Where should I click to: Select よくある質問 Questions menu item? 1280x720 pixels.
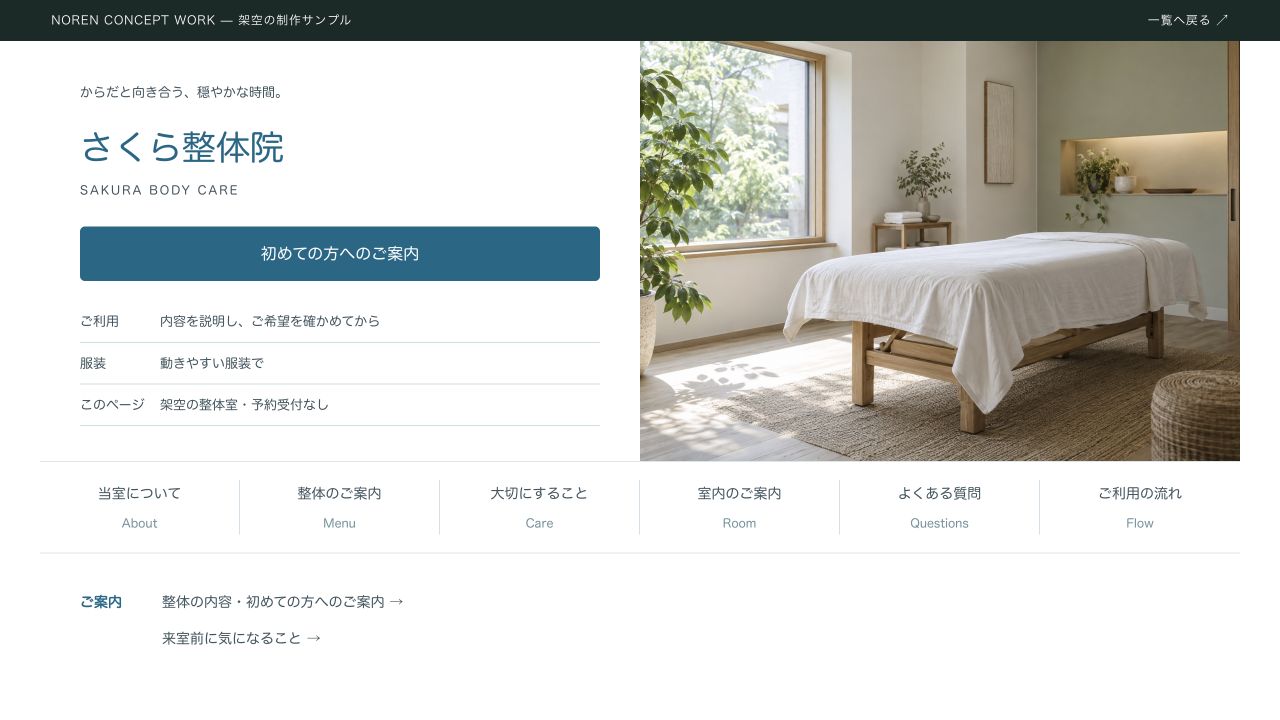(x=940, y=507)
